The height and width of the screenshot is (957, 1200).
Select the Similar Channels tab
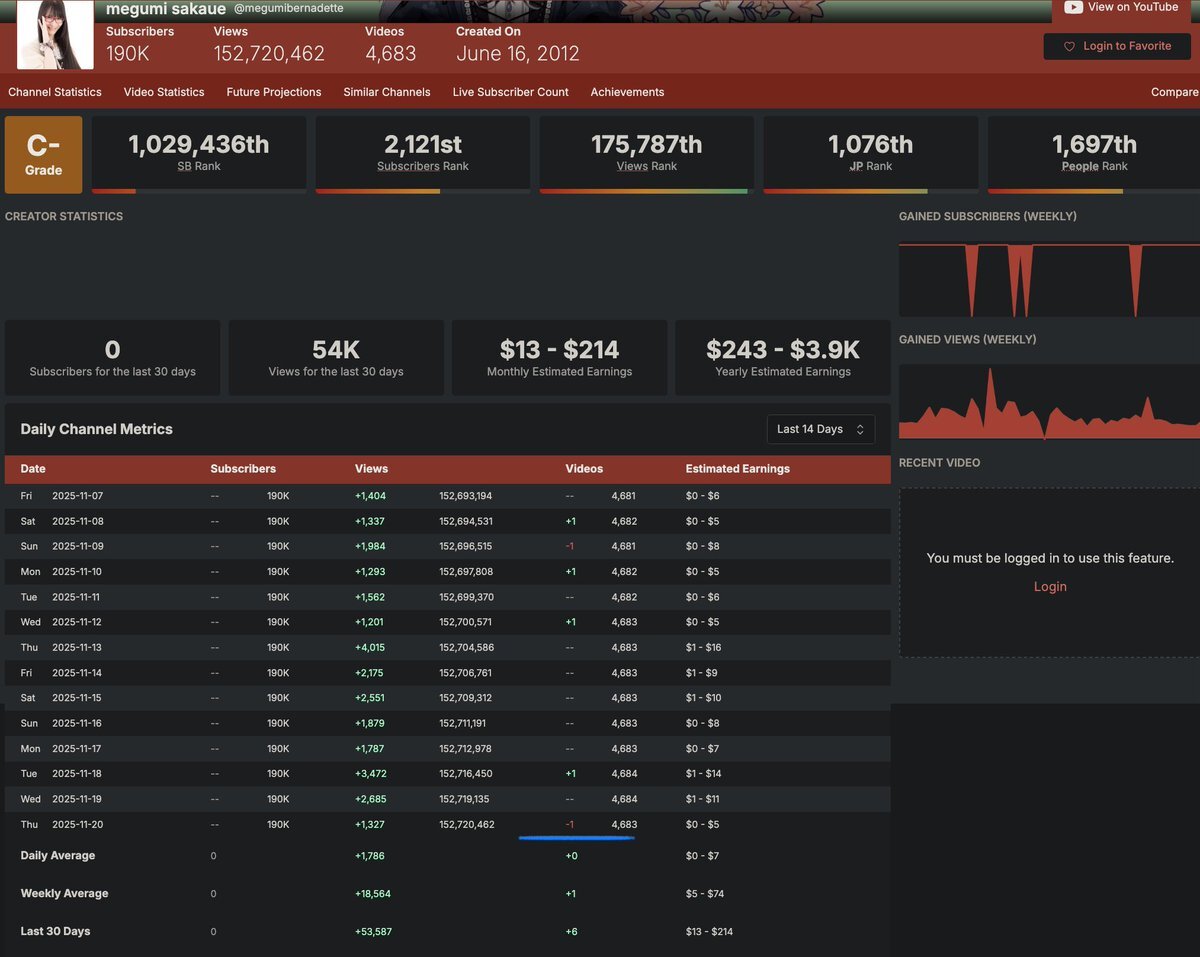click(387, 92)
